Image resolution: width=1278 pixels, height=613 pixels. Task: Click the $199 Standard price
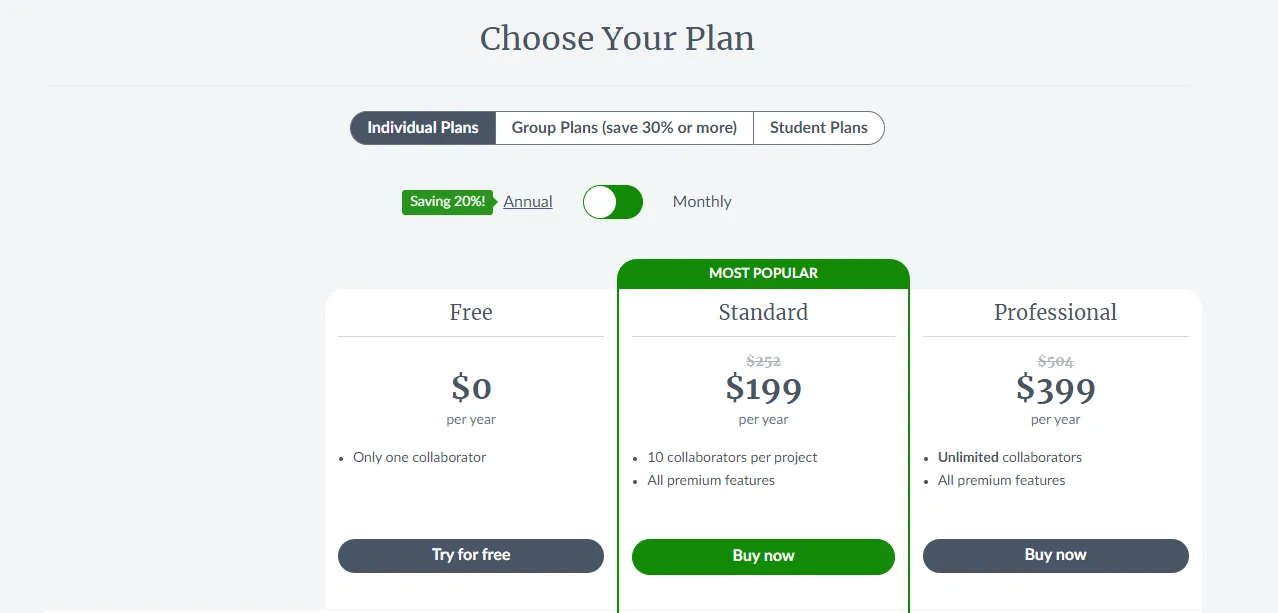pyautogui.click(x=763, y=388)
